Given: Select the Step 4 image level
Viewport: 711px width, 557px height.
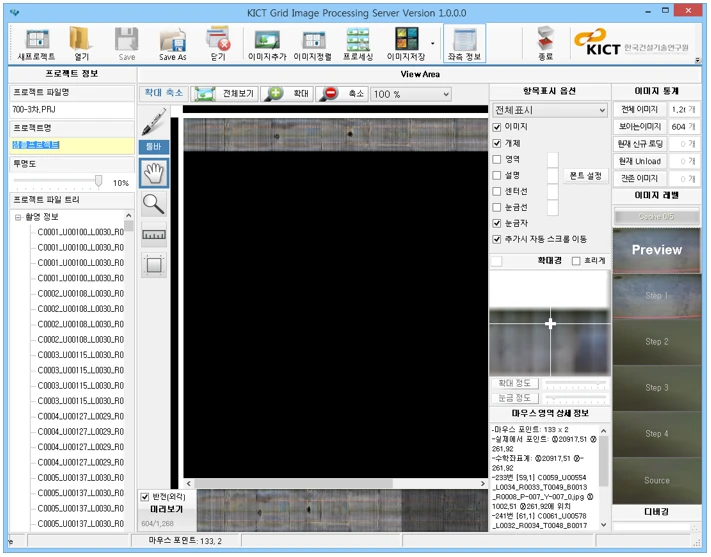Looking at the screenshot, I should 657,434.
